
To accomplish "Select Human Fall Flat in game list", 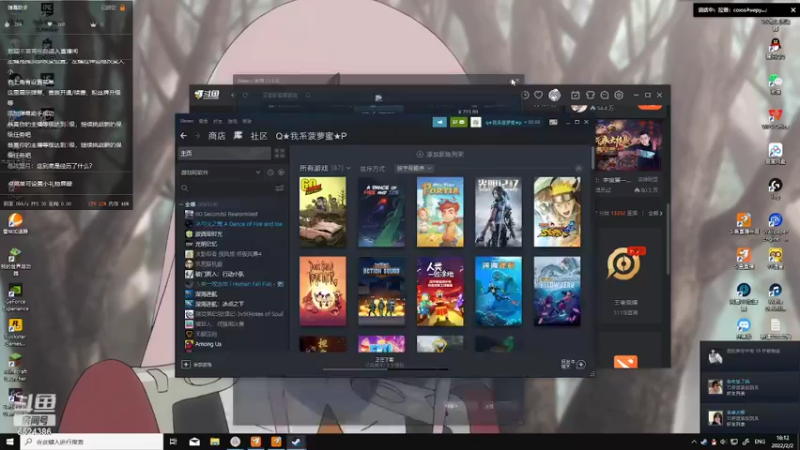I will 234,284.
